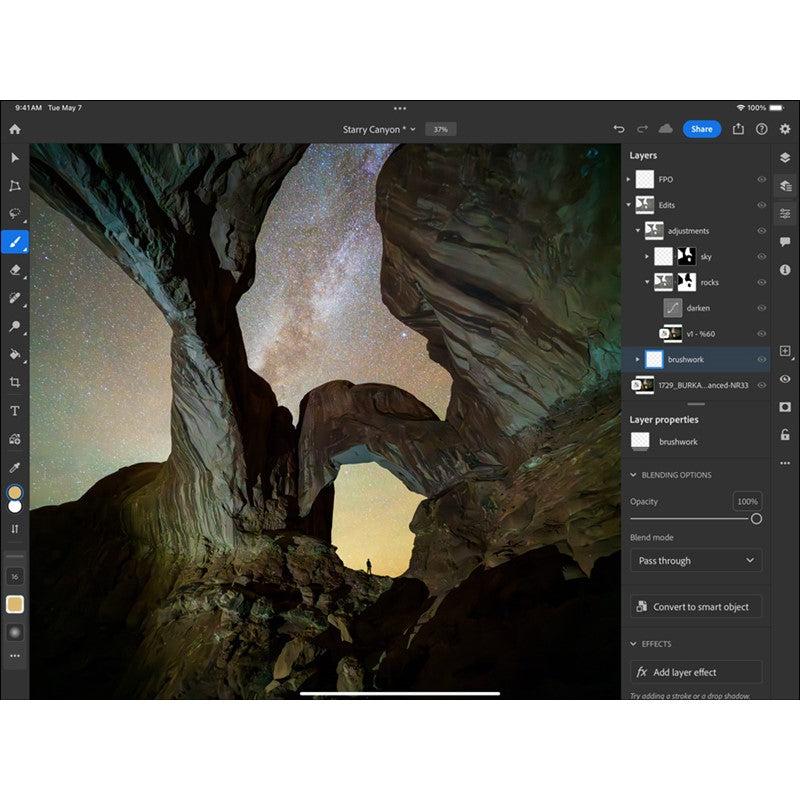Toggle visibility of brushwork layer
This screenshot has width=800, height=800.
(x=761, y=359)
